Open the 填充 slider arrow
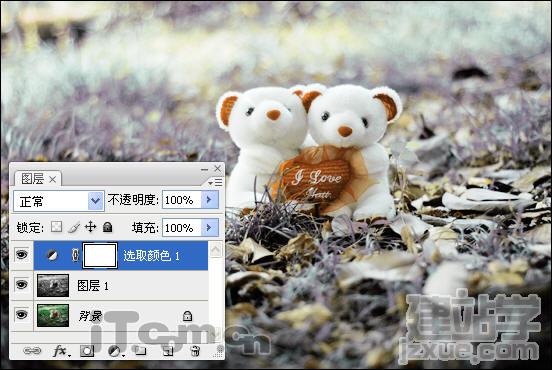Screen dimensions: 552x370 pos(209,227)
